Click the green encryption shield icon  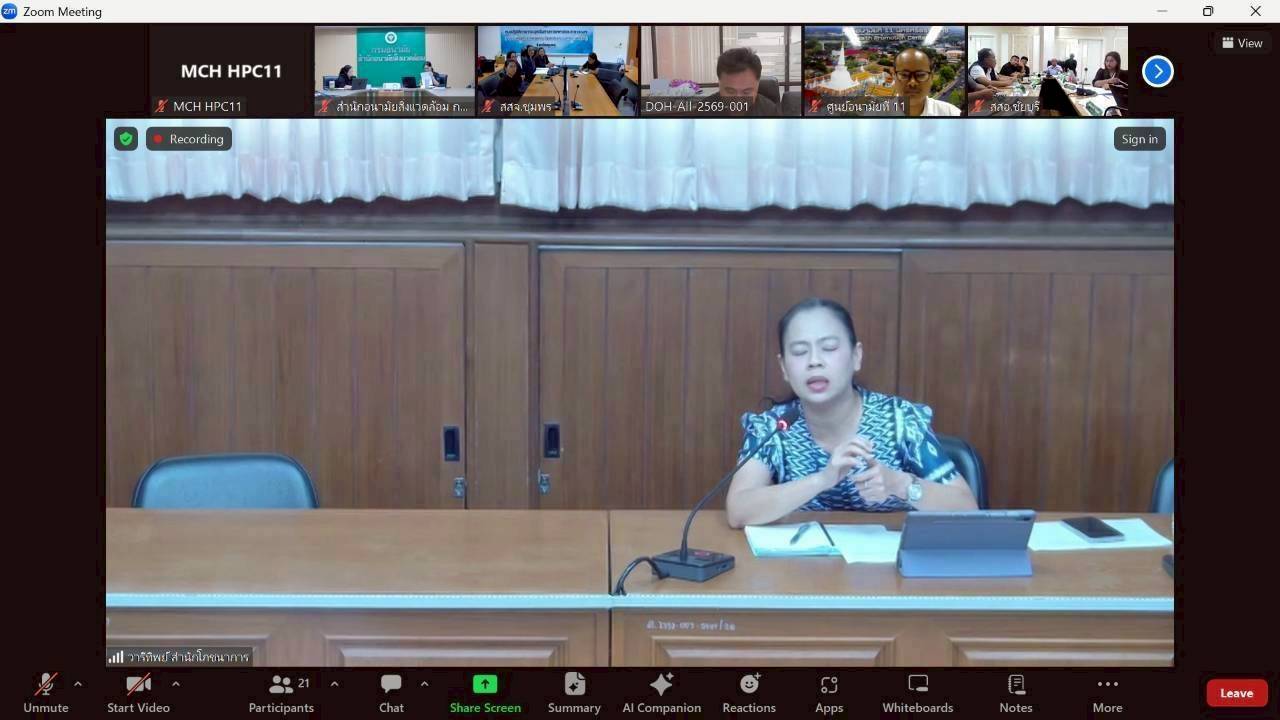126,139
